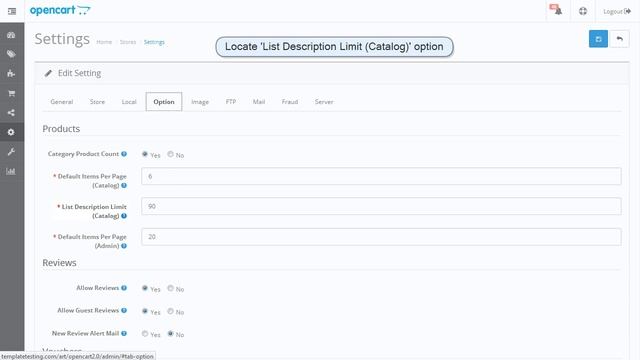Click the Reviews section heading
Screen dimensions: 640x360
[x=60, y=262]
